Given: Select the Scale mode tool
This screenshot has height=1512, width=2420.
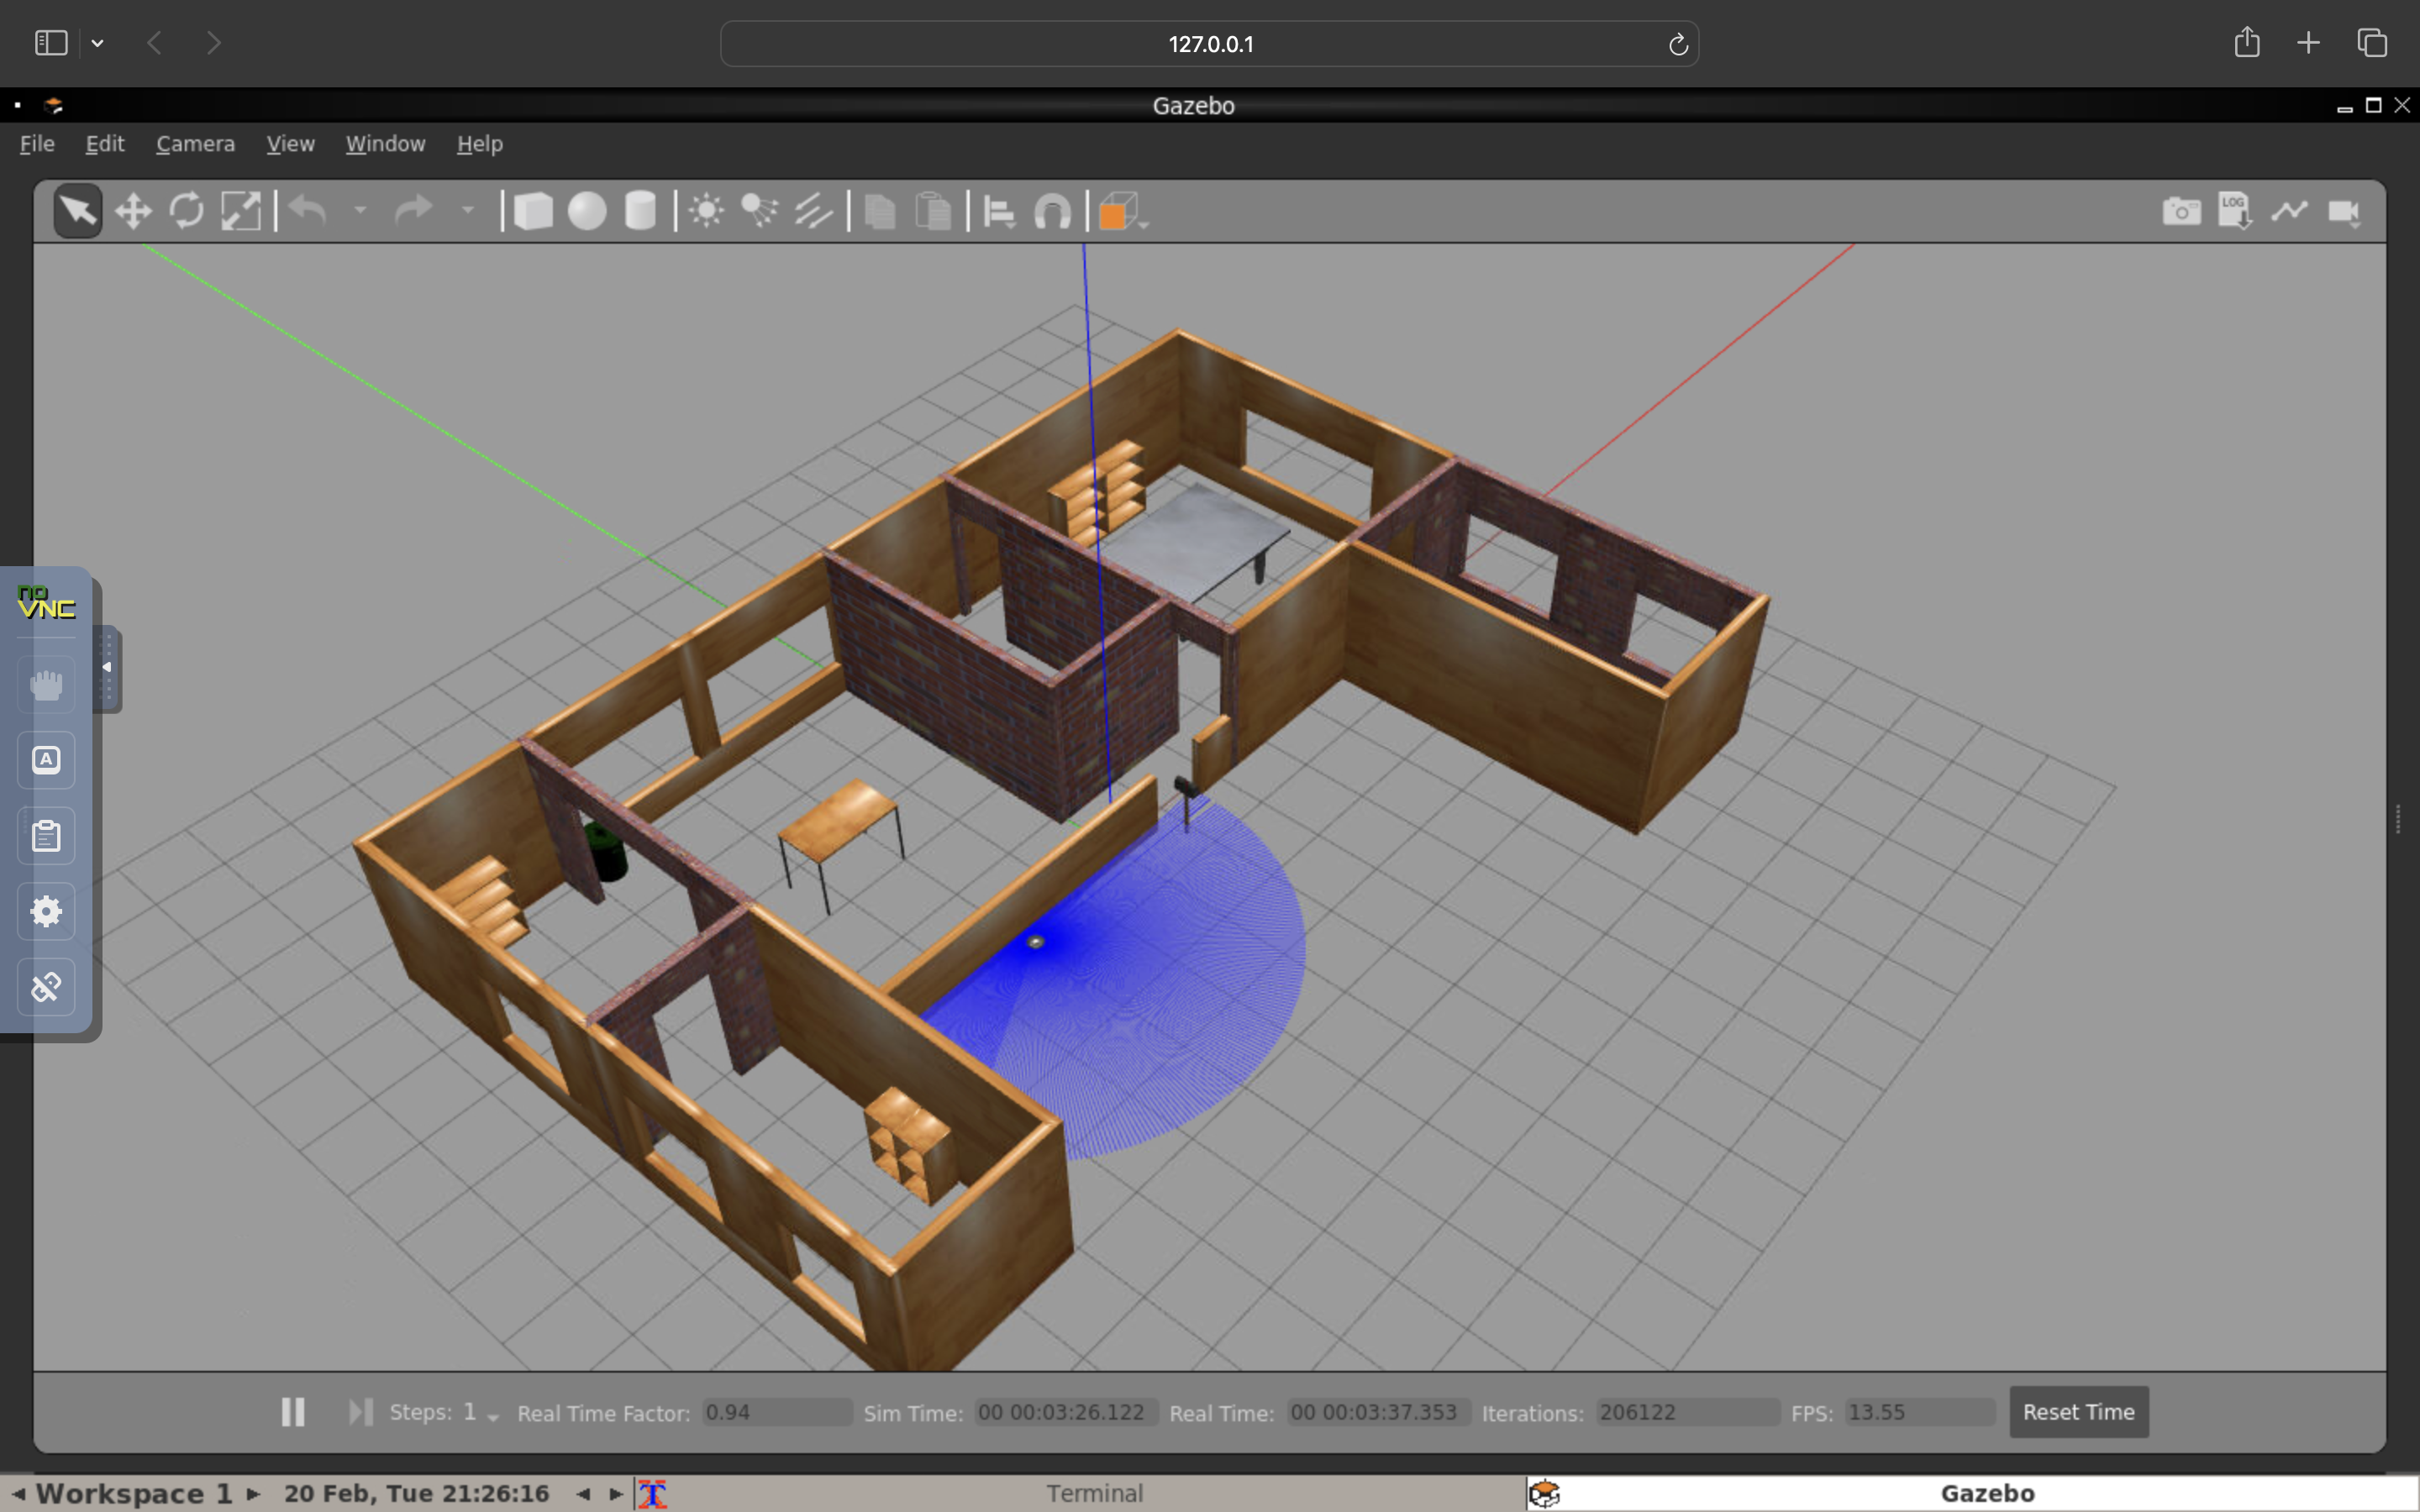Looking at the screenshot, I should (x=240, y=212).
